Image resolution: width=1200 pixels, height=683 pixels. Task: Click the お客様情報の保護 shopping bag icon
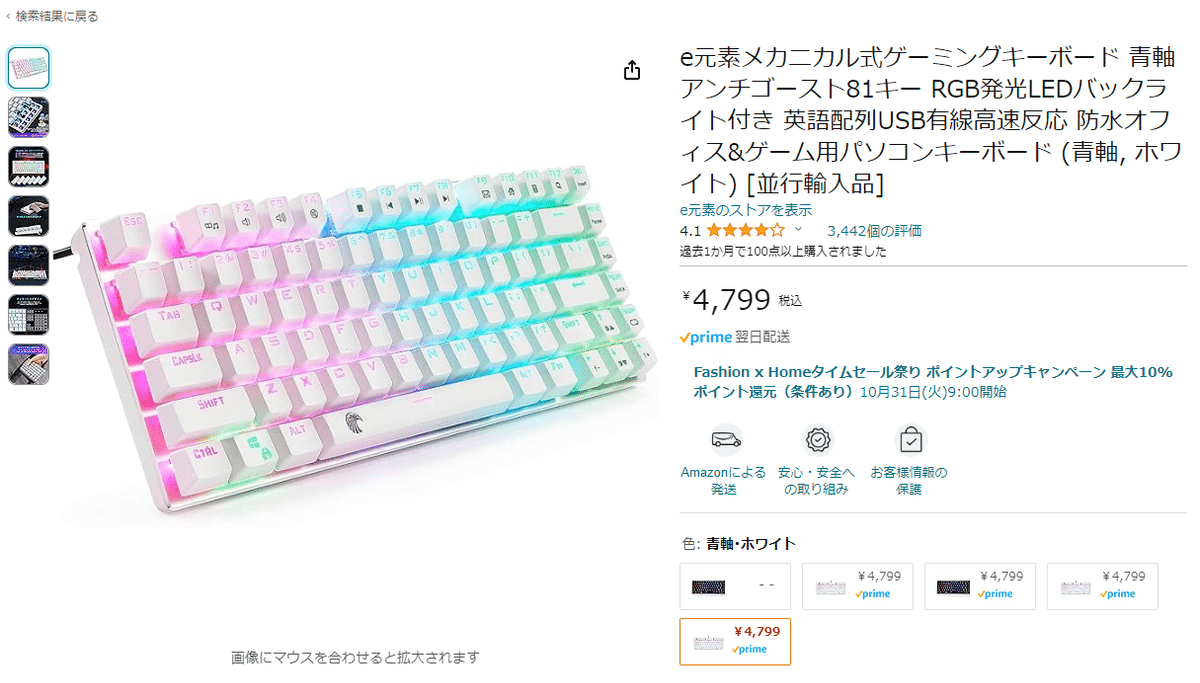click(x=910, y=440)
